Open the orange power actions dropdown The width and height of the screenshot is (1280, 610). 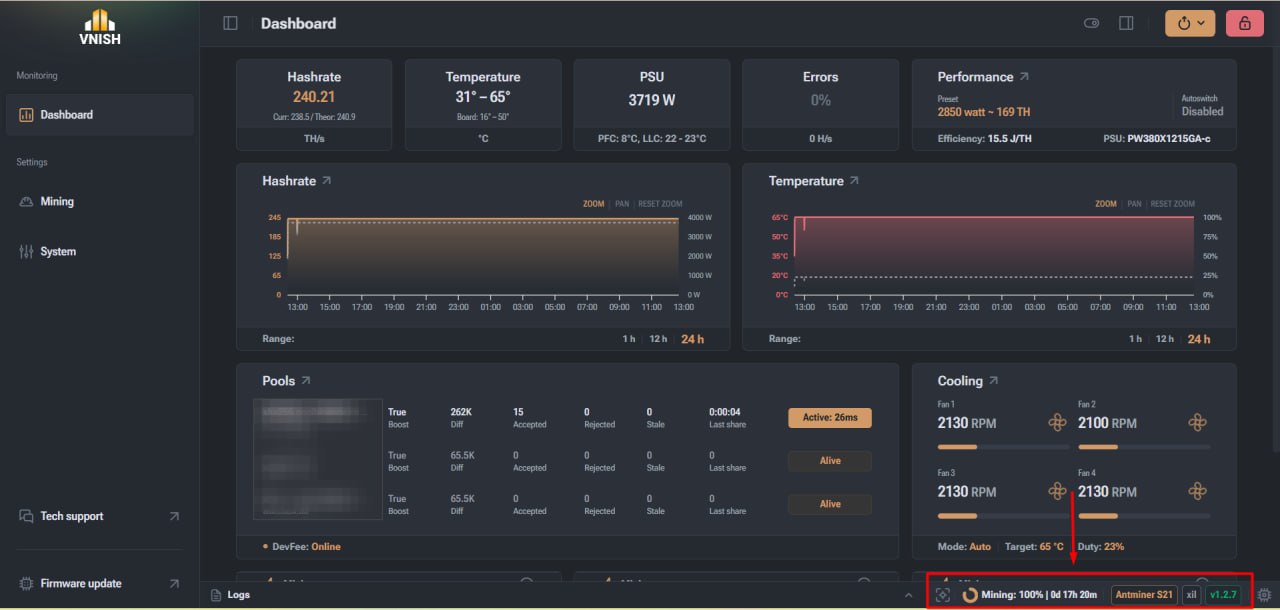coord(1190,23)
